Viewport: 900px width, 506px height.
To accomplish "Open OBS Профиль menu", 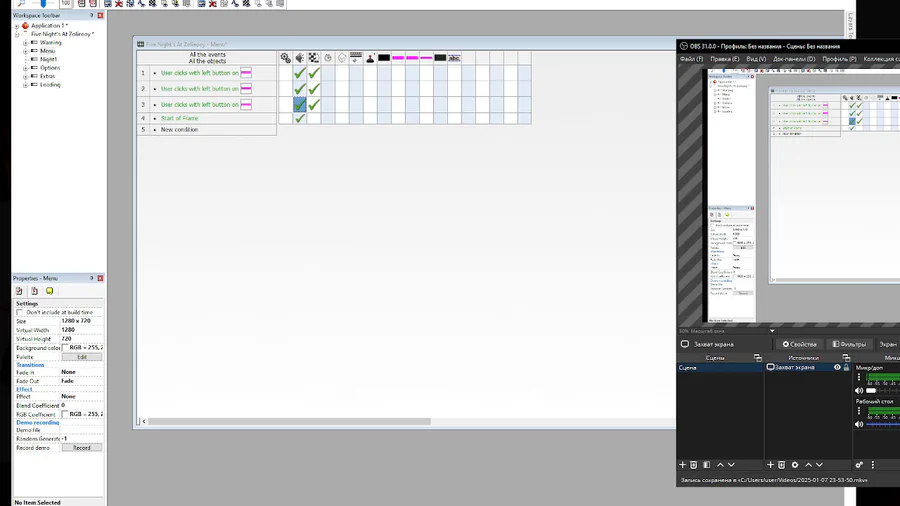I will tap(839, 59).
